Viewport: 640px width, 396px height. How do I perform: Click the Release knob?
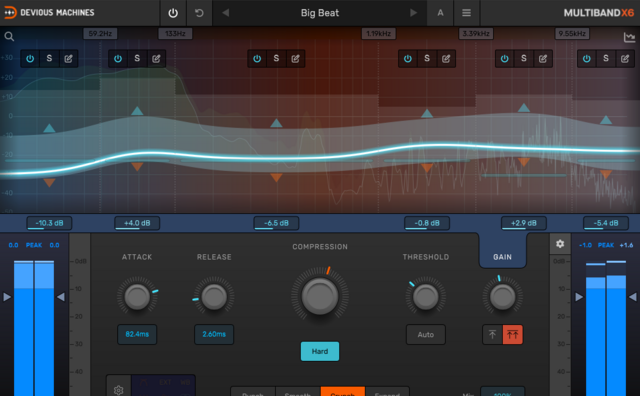(x=214, y=297)
